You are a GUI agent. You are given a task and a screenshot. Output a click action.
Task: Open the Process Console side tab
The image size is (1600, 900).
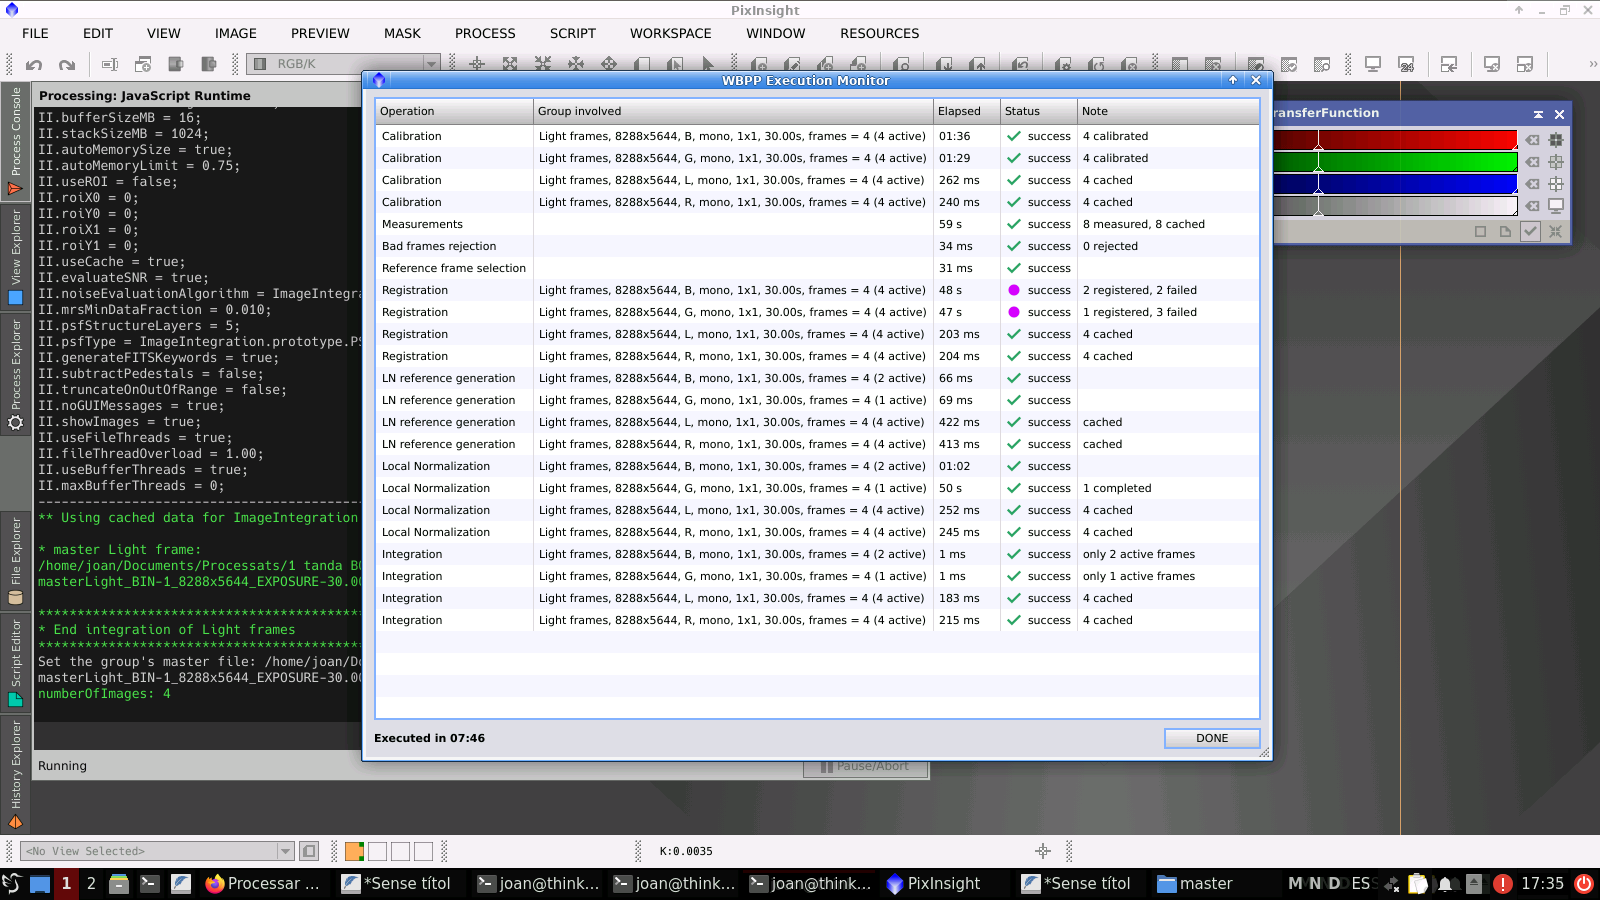(x=15, y=140)
